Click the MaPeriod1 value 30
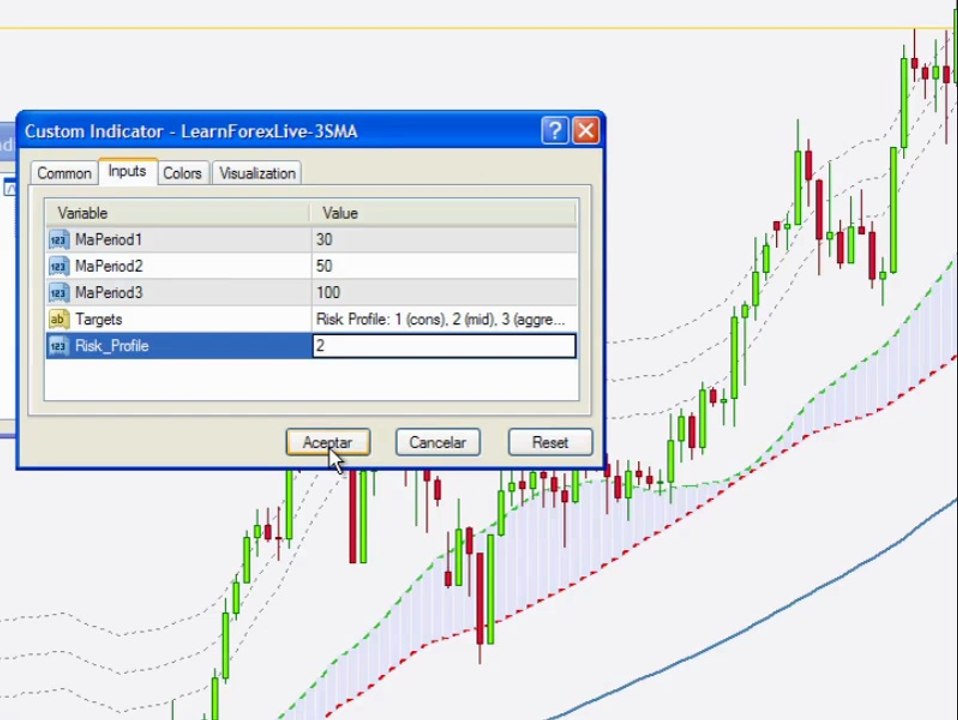The height and width of the screenshot is (720, 958). (x=324, y=240)
